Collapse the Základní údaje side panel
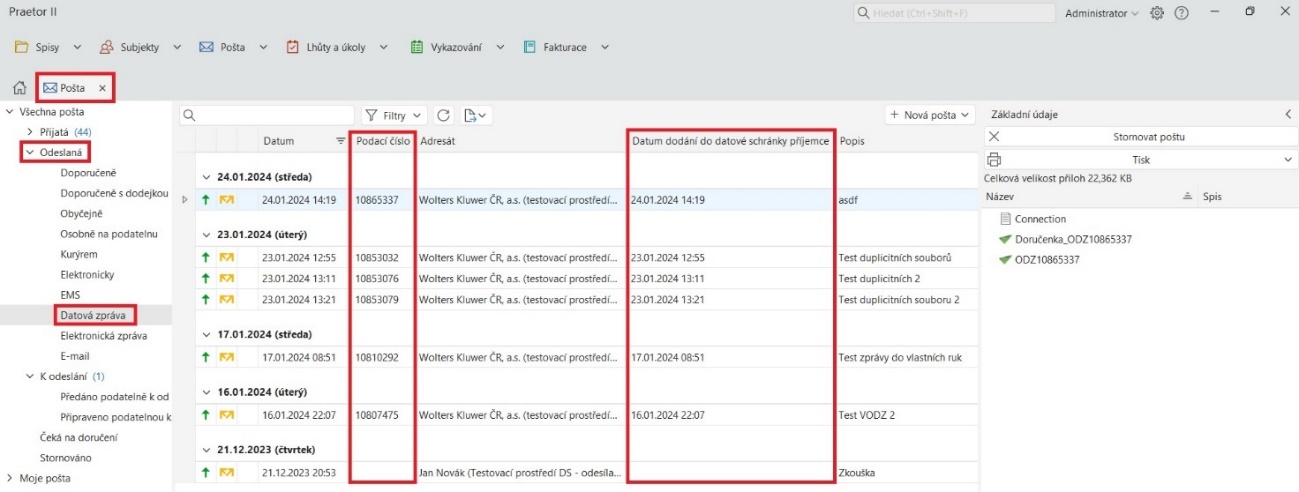Image resolution: width=1299 pixels, height=492 pixels. pos(1288,115)
